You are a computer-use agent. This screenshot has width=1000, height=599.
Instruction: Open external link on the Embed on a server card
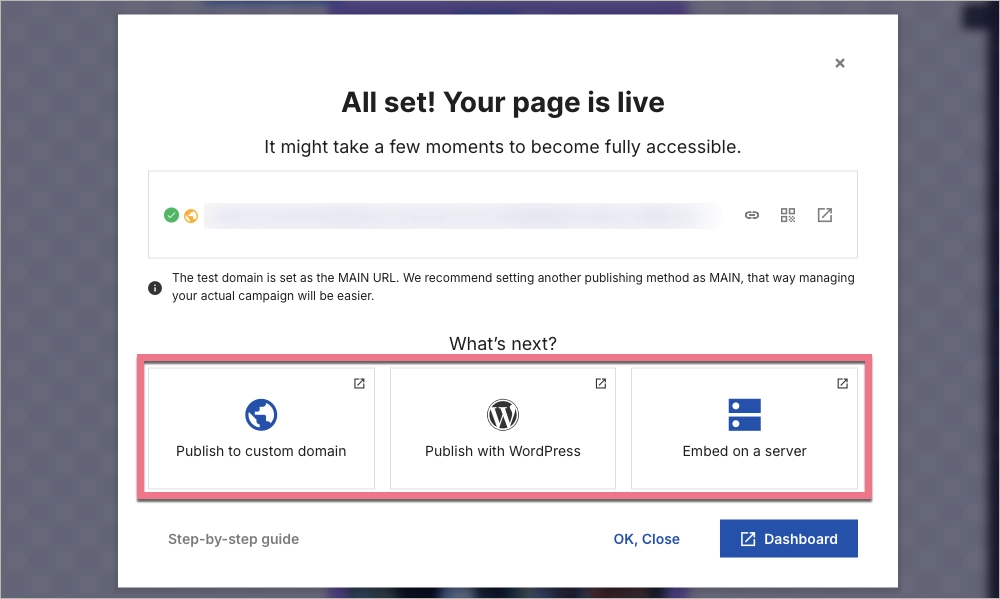(841, 383)
